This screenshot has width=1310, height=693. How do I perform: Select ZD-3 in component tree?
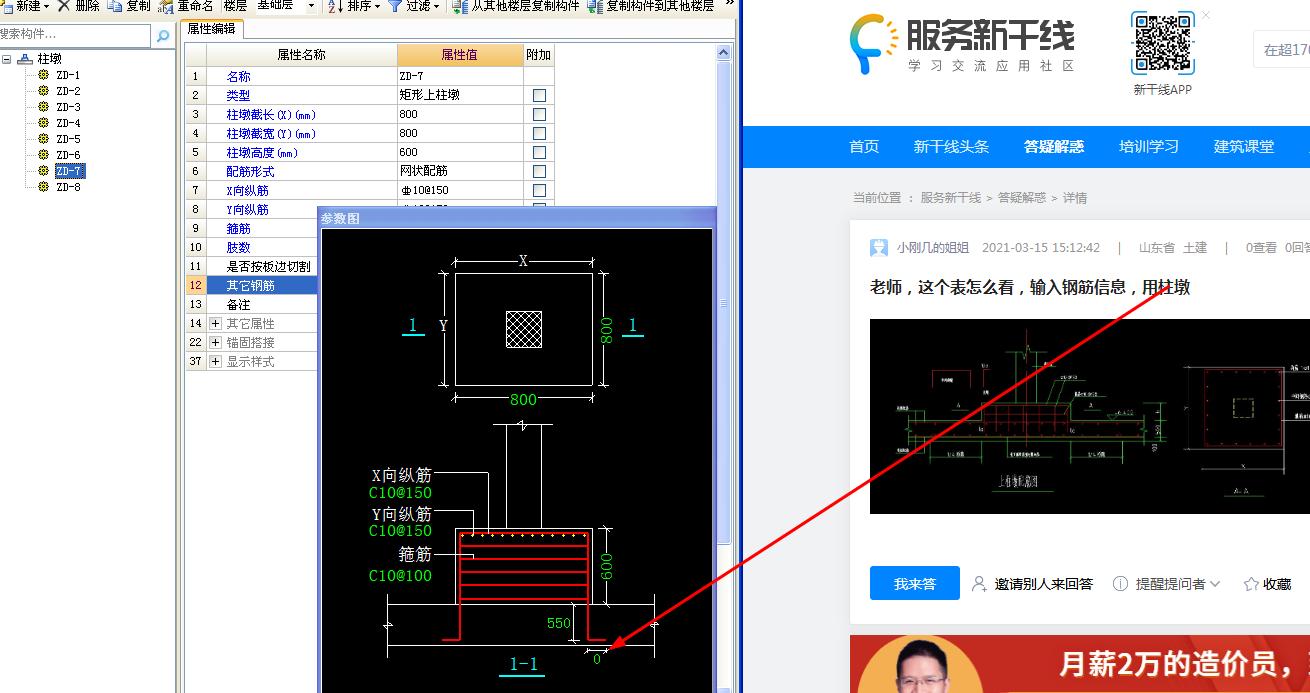click(x=68, y=107)
